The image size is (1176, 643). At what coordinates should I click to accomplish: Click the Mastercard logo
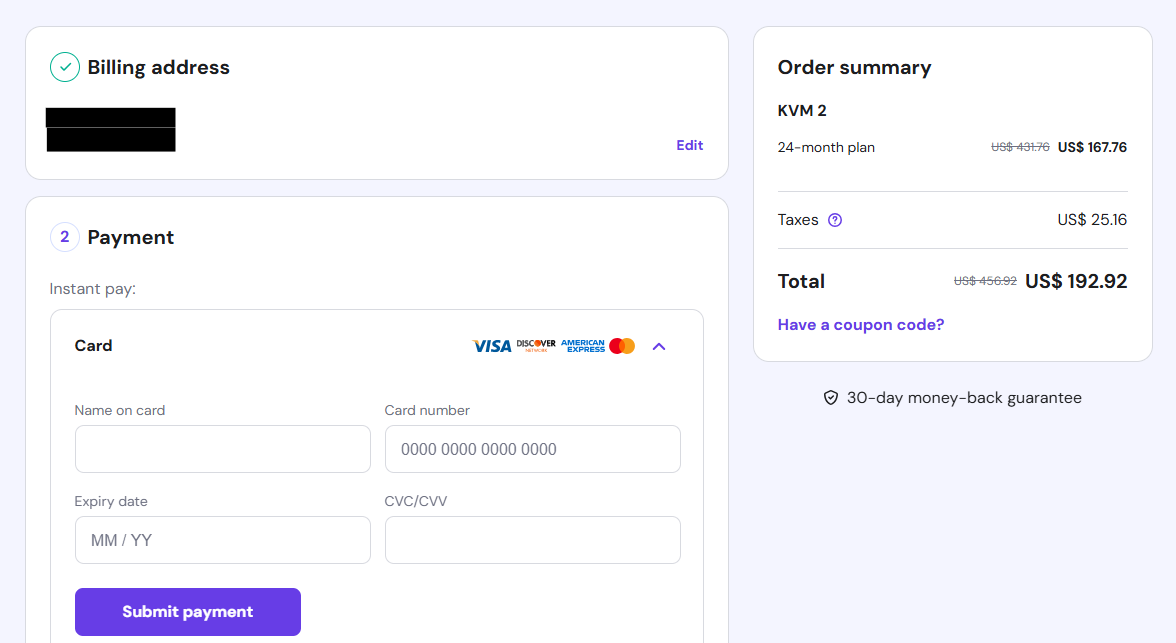coord(622,346)
